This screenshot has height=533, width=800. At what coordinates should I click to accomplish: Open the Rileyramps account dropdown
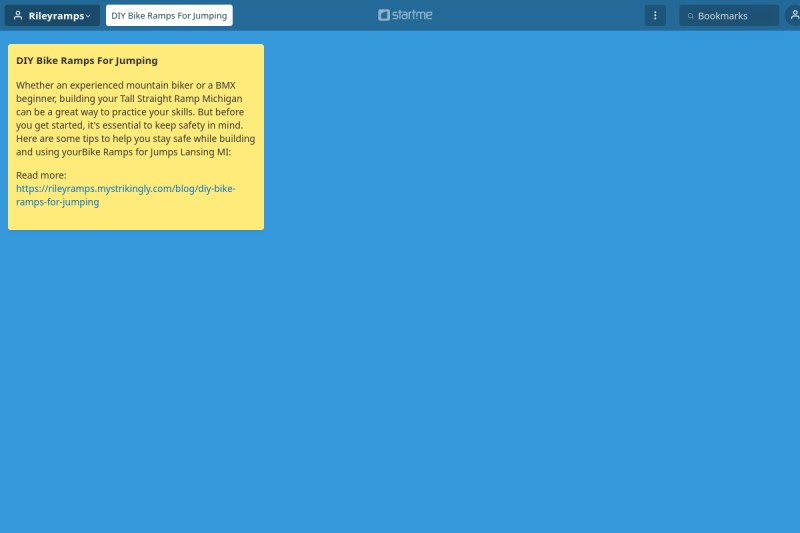tap(53, 16)
